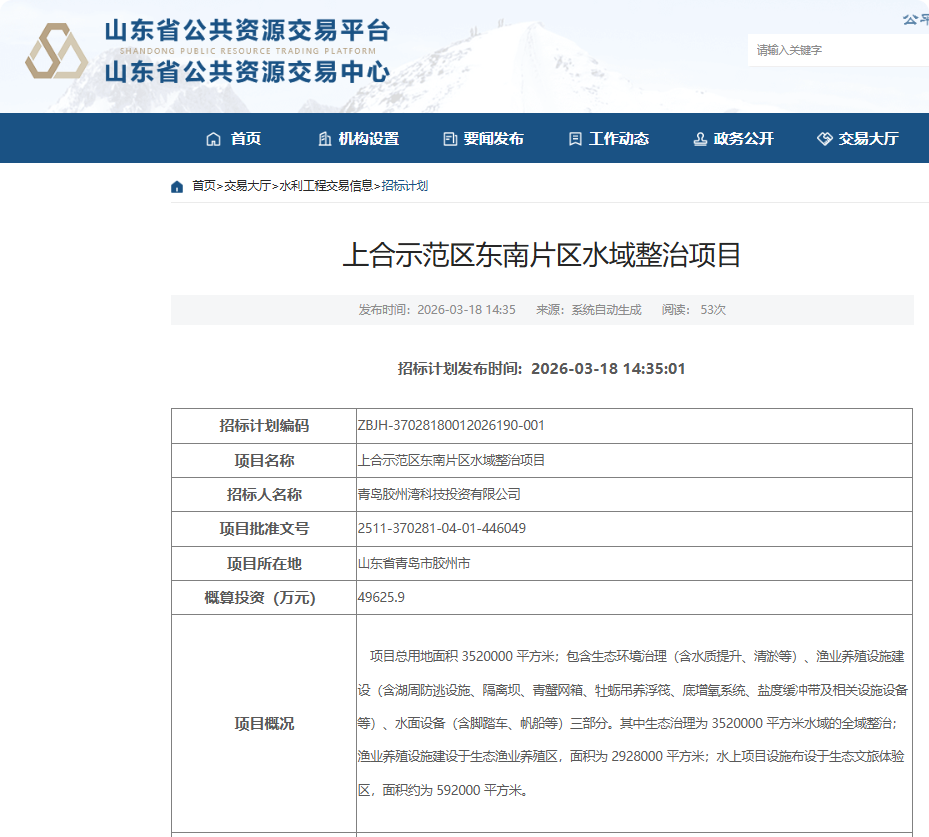Click the news icon next to 要闻发布

coord(449,139)
